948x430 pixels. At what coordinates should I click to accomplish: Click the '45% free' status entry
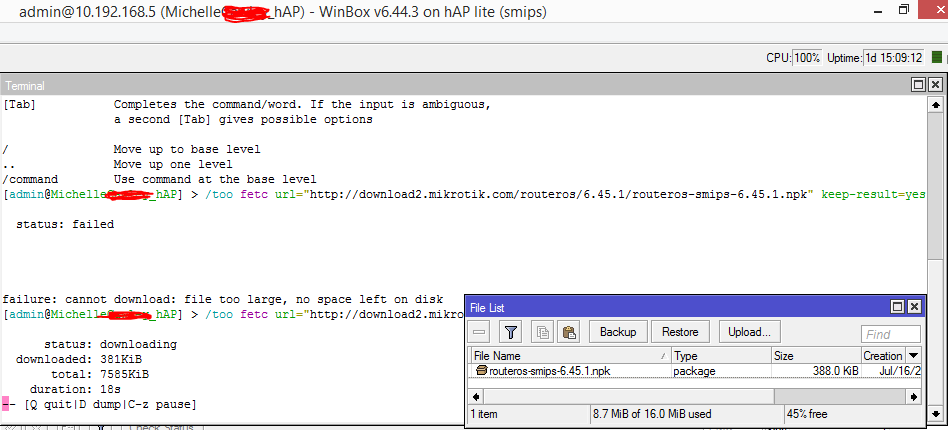[x=854, y=414]
